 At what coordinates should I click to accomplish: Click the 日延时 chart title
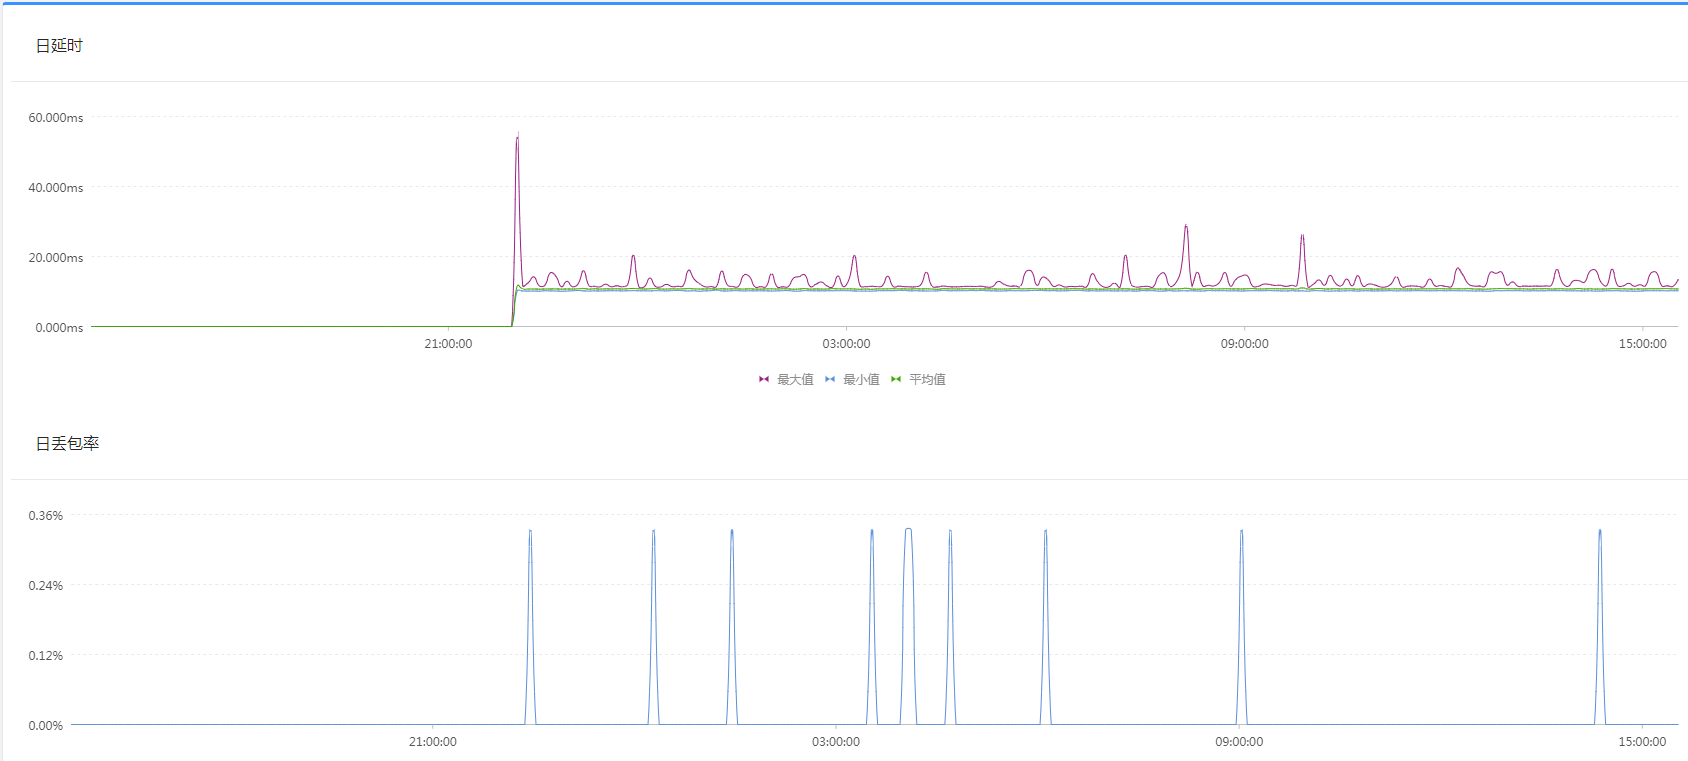click(59, 45)
